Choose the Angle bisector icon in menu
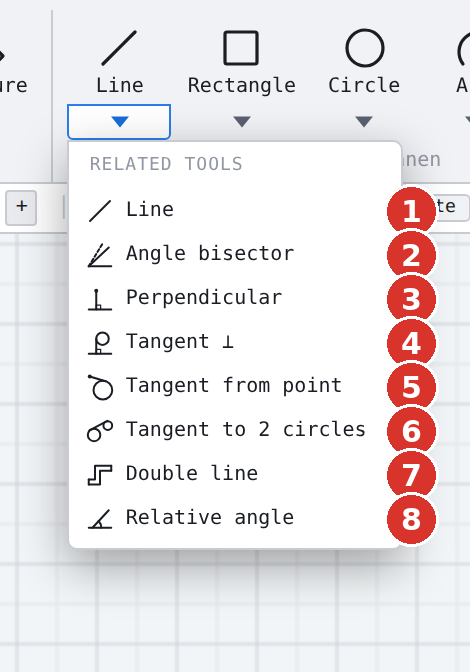Image resolution: width=470 pixels, height=672 pixels. (100, 255)
